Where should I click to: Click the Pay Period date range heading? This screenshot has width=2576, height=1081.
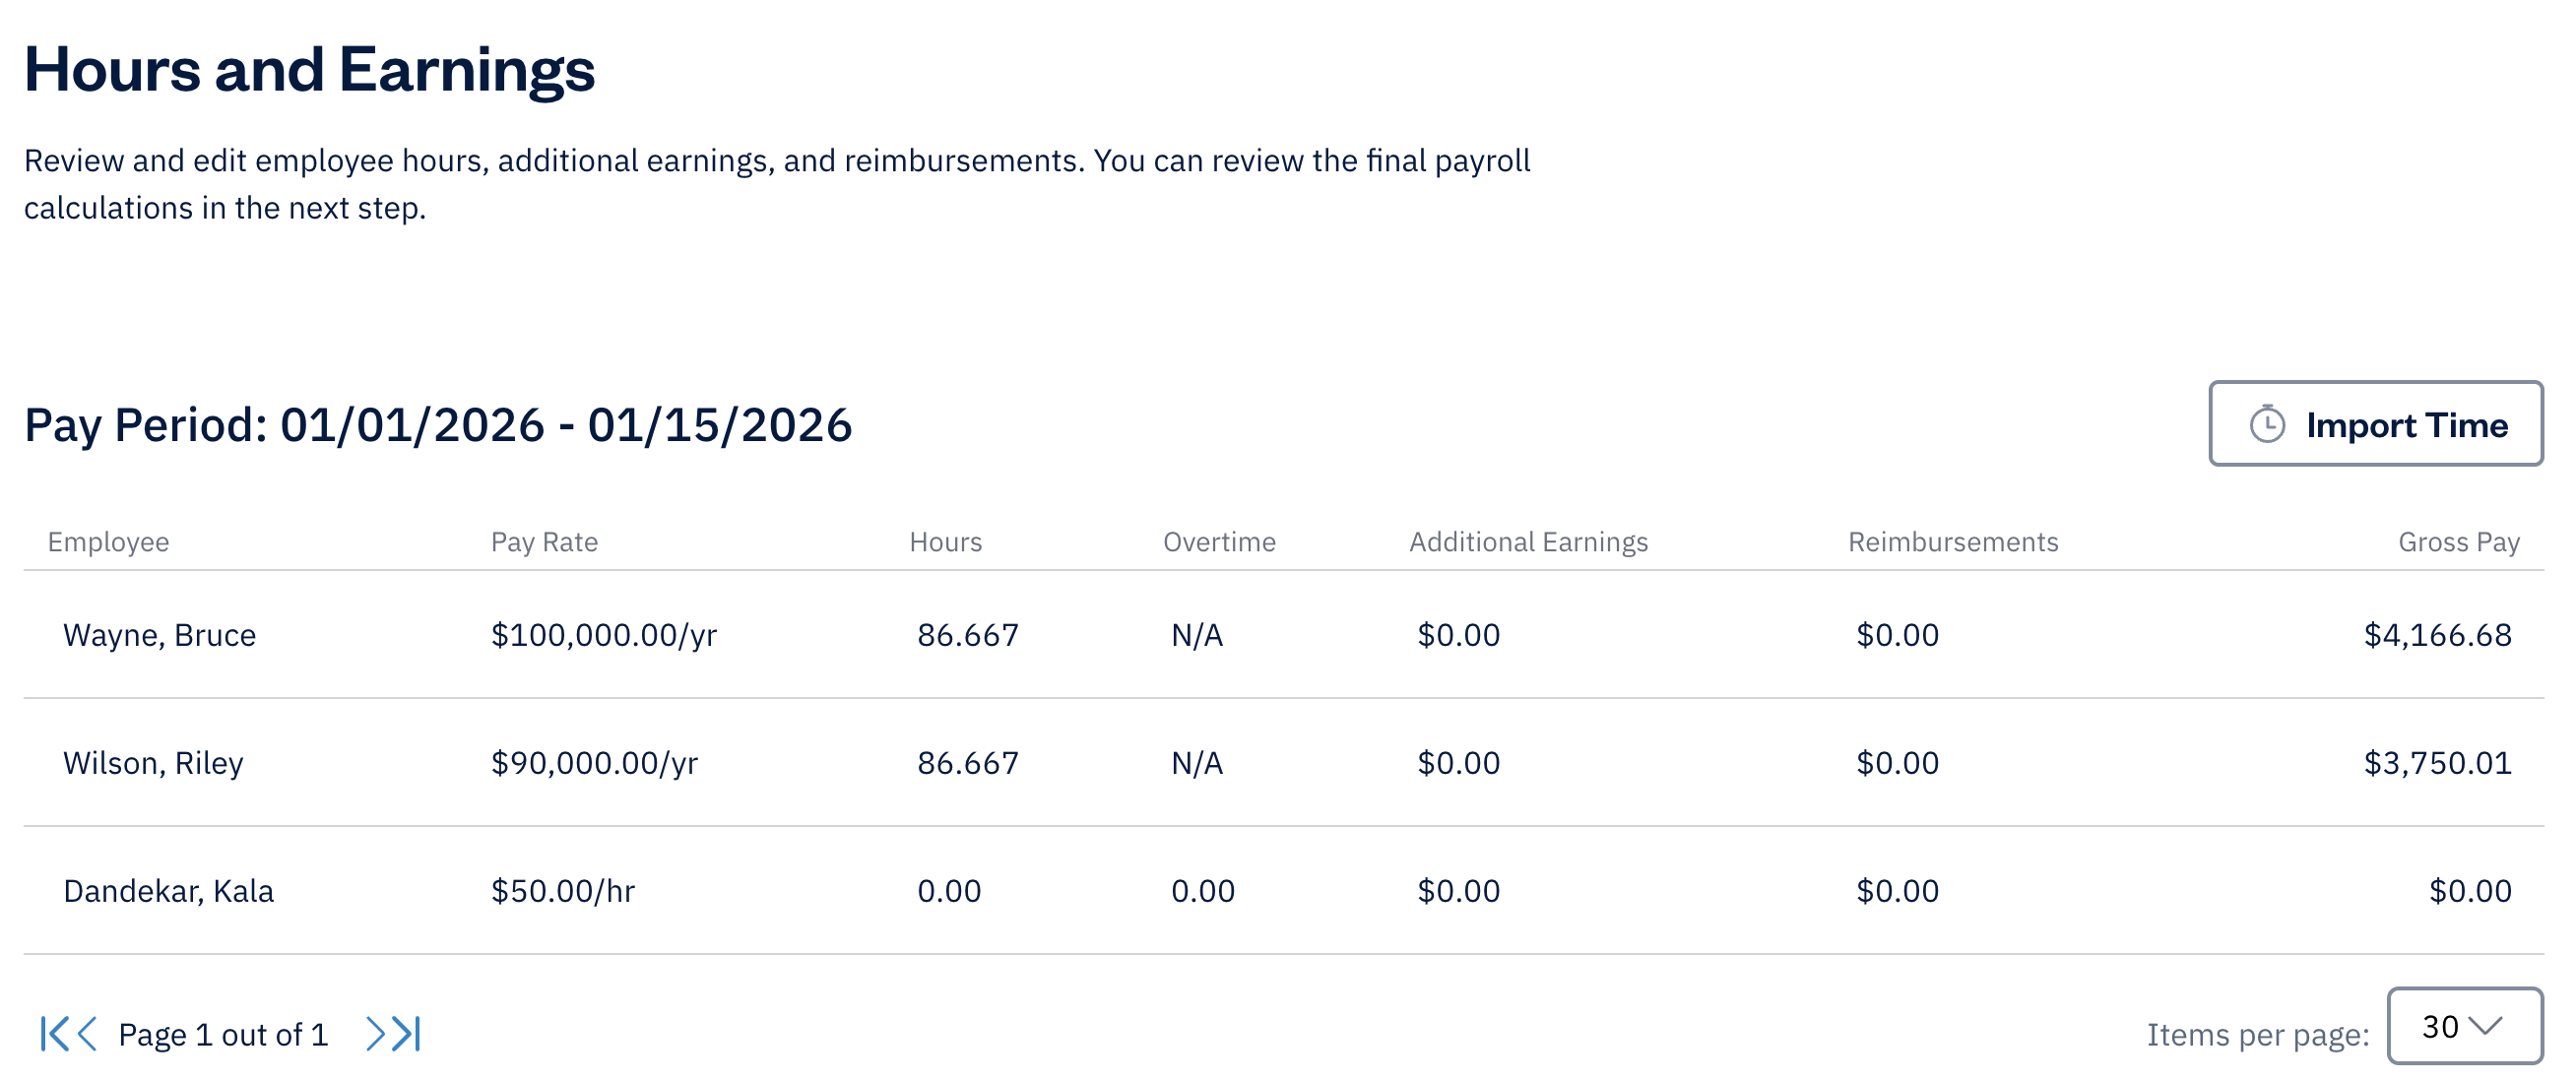pos(440,424)
